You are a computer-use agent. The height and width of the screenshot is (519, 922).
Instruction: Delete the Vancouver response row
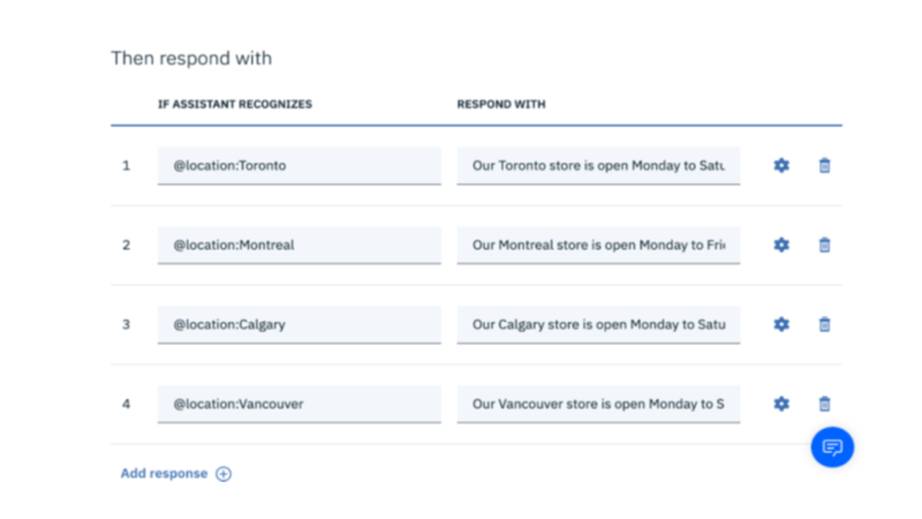(x=824, y=404)
